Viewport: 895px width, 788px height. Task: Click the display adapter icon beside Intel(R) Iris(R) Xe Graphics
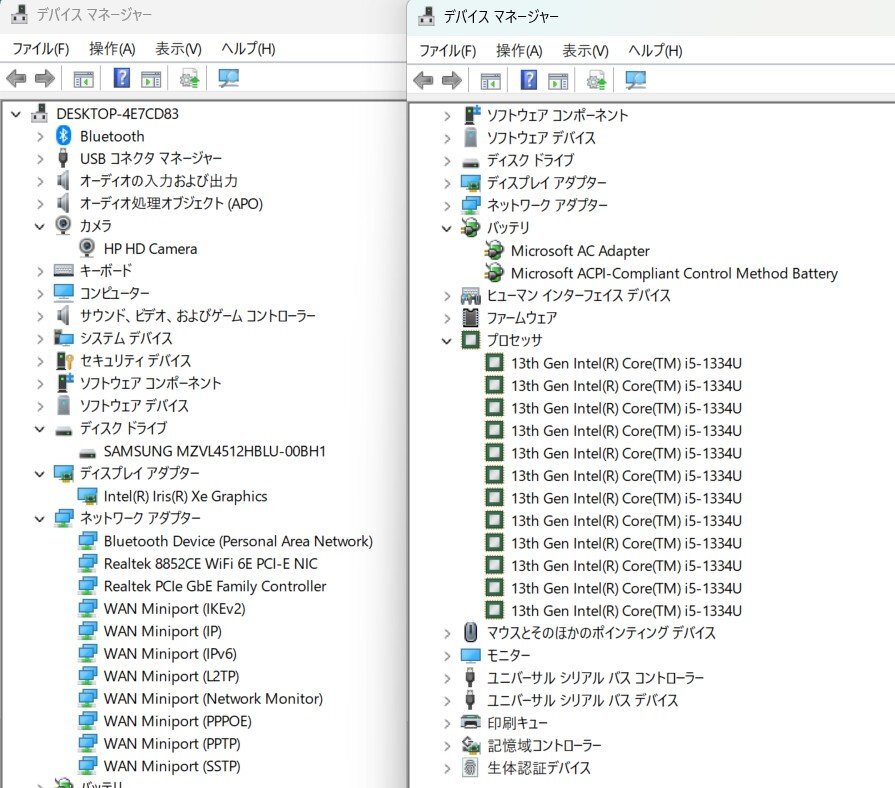coord(87,496)
